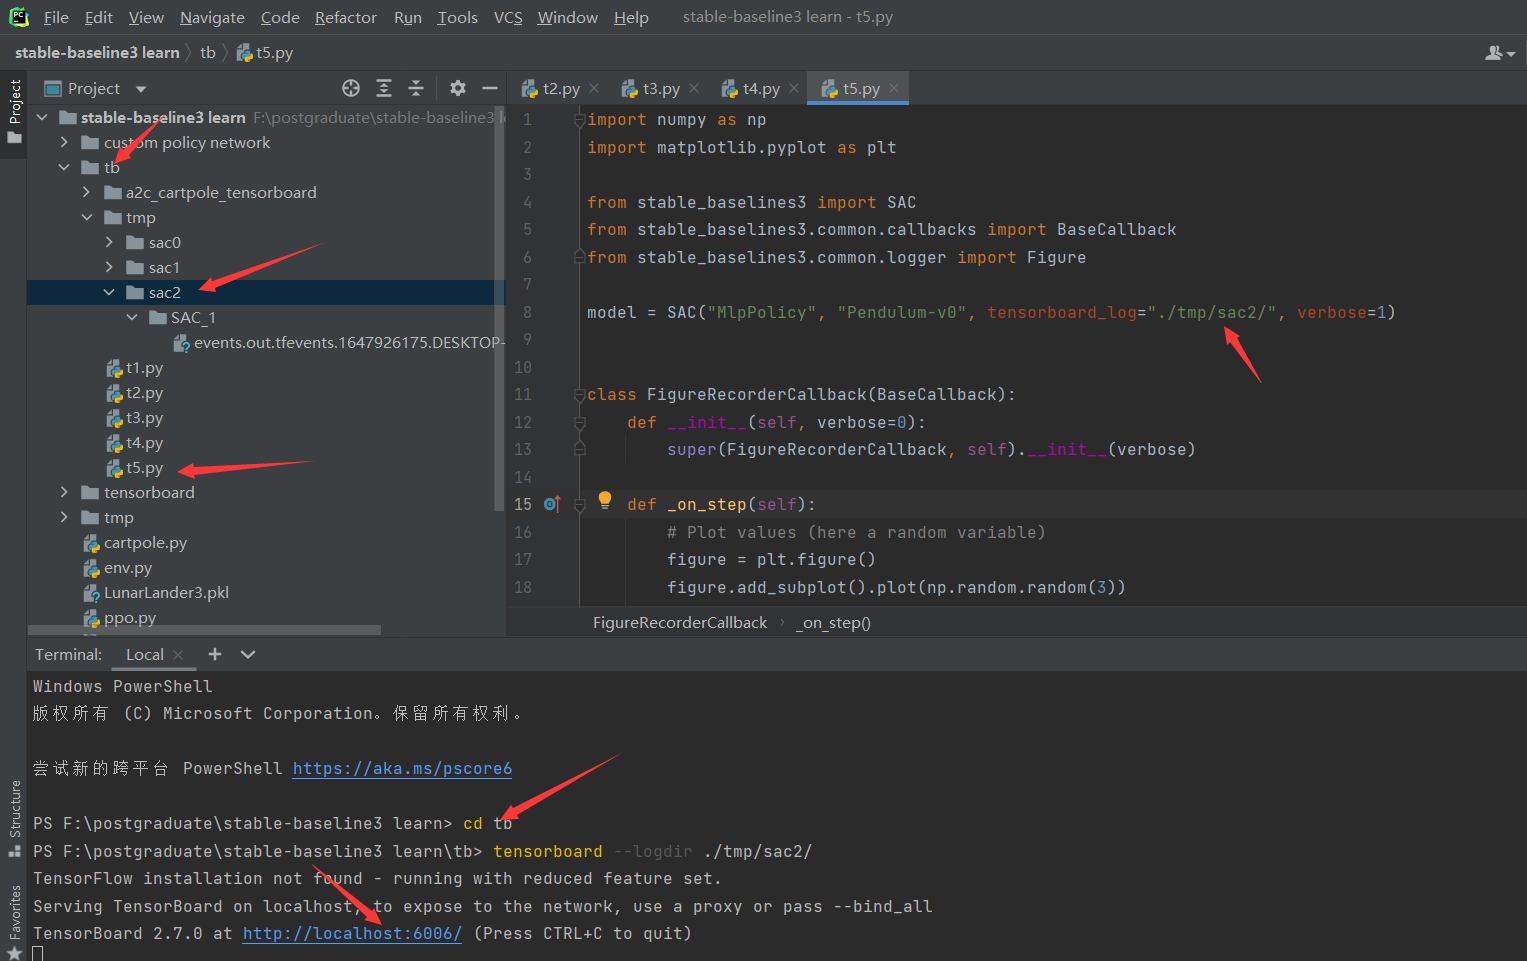
Task: Open the File menu
Action: [x=56, y=17]
